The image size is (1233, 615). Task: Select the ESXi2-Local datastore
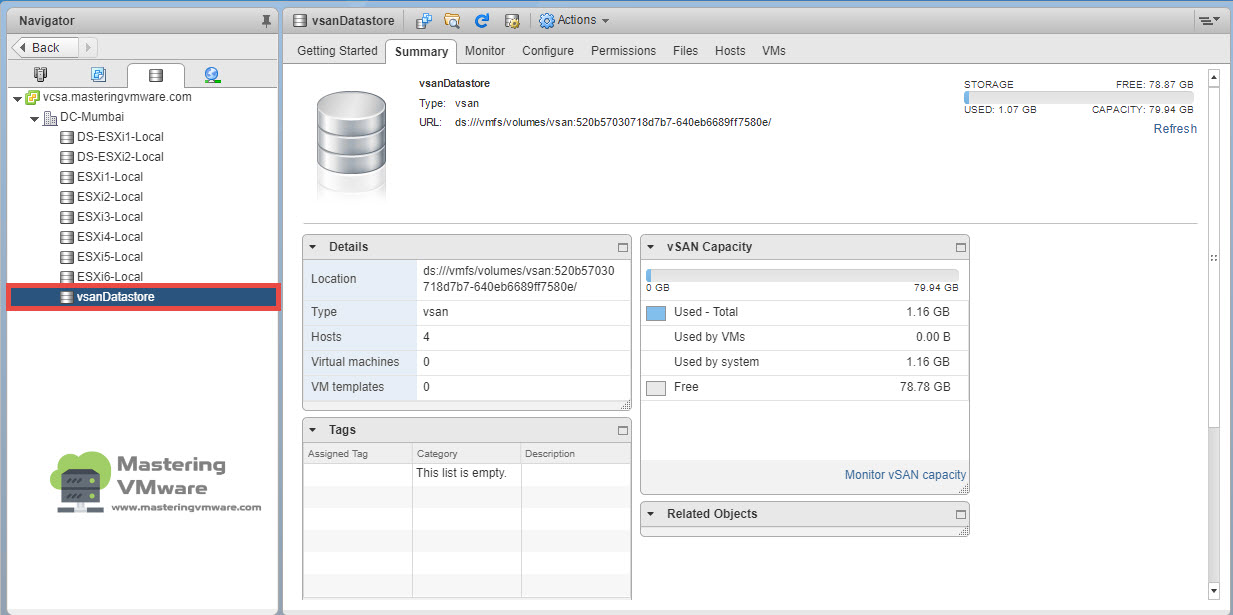pos(110,197)
